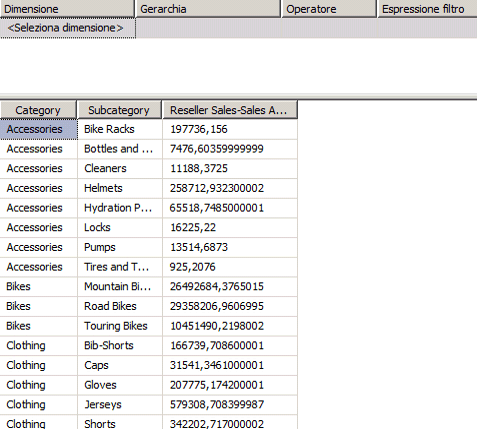Select the Road Bikes cell
This screenshot has height=429, width=477.
[120, 306]
